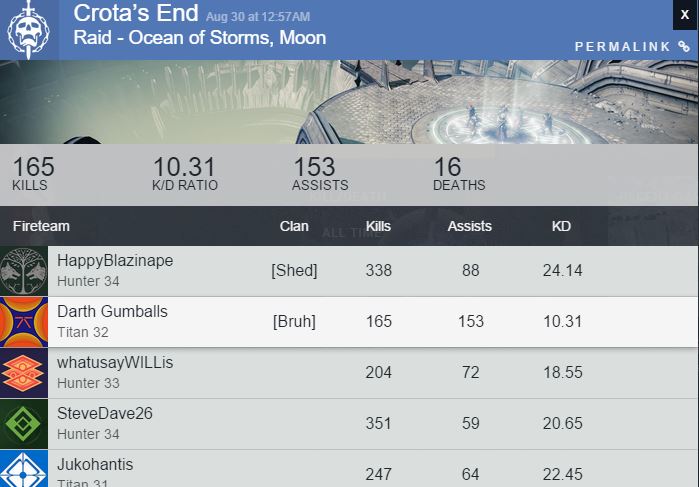Sort fireteam by KD column

point(561,226)
